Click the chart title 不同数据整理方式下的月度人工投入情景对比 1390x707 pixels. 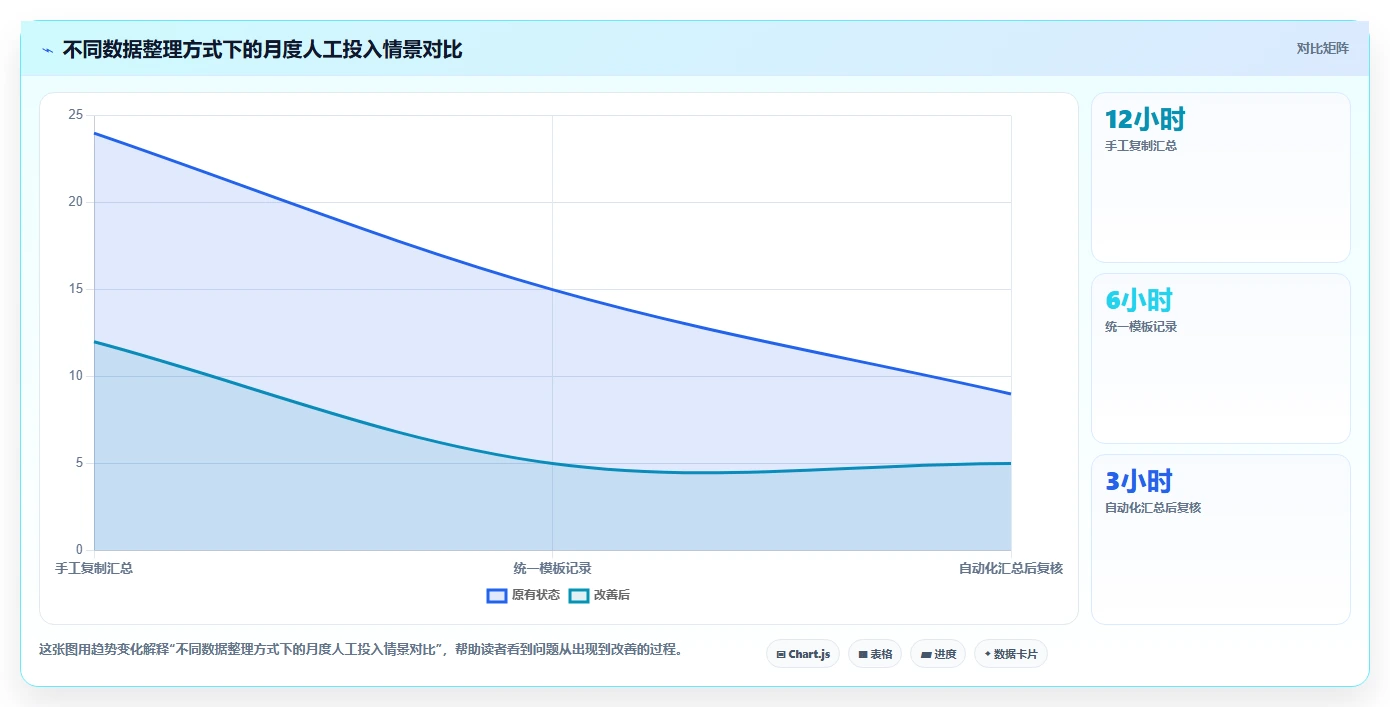[262, 49]
